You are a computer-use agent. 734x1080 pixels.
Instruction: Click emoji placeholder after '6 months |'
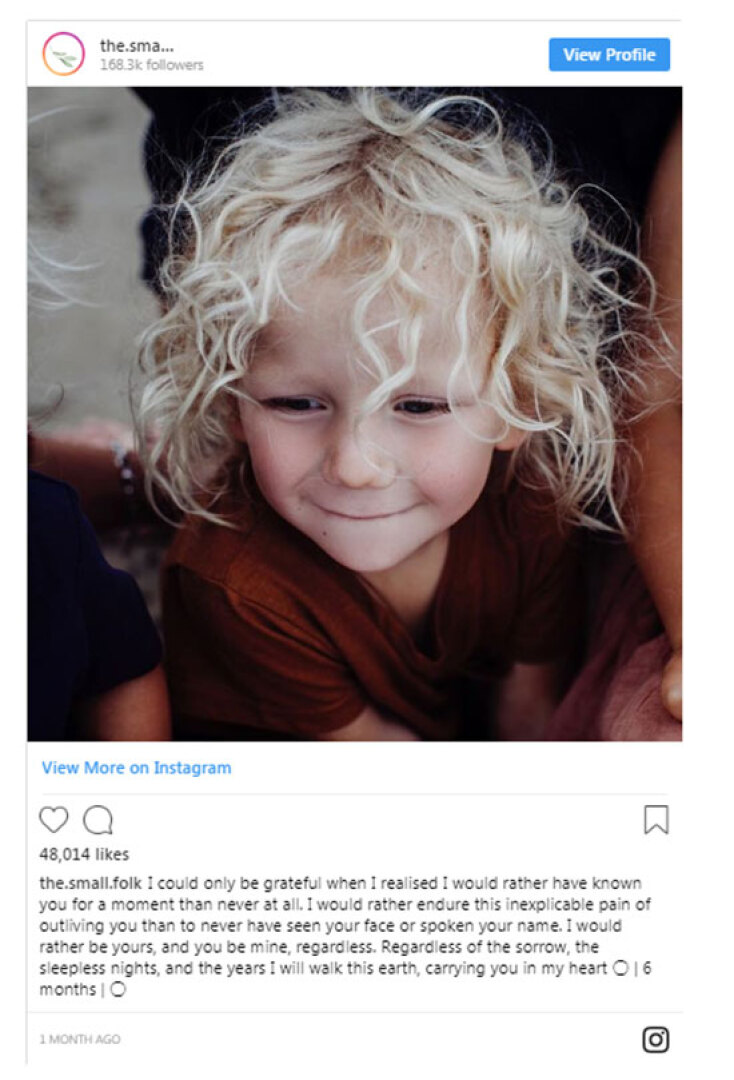118,989
